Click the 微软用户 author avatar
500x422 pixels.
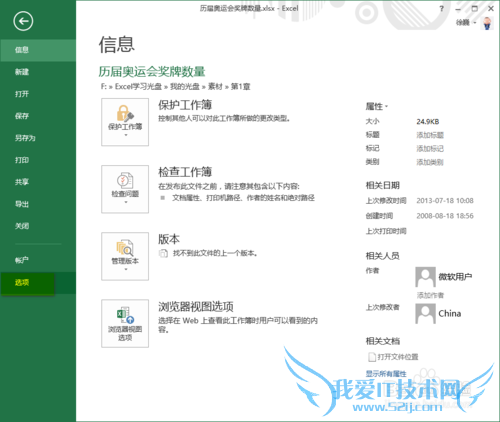coord(425,277)
